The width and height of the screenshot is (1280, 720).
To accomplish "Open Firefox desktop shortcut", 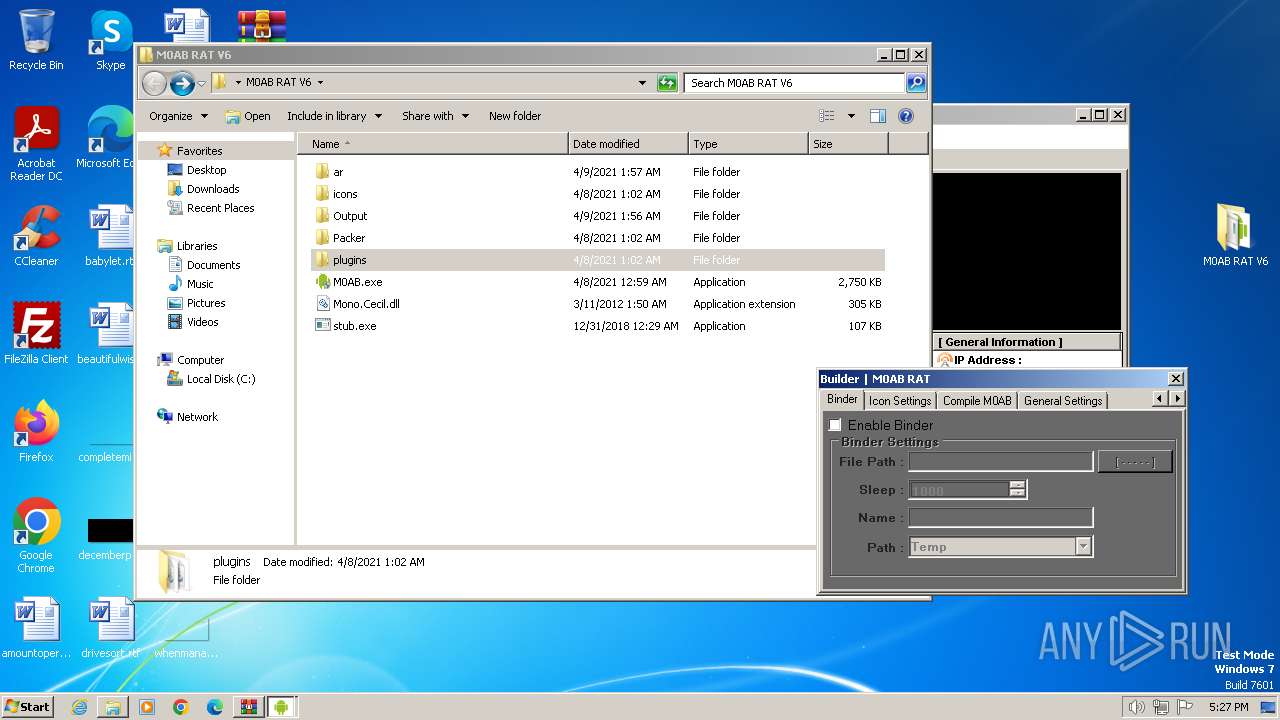I will pyautogui.click(x=36, y=431).
